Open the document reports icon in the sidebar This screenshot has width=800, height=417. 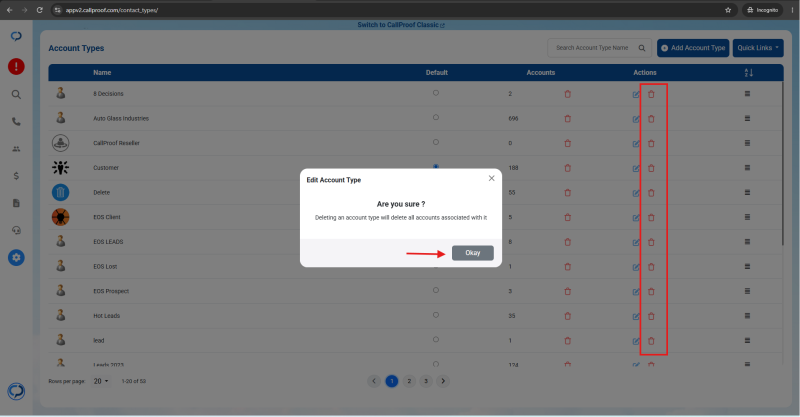point(16,203)
